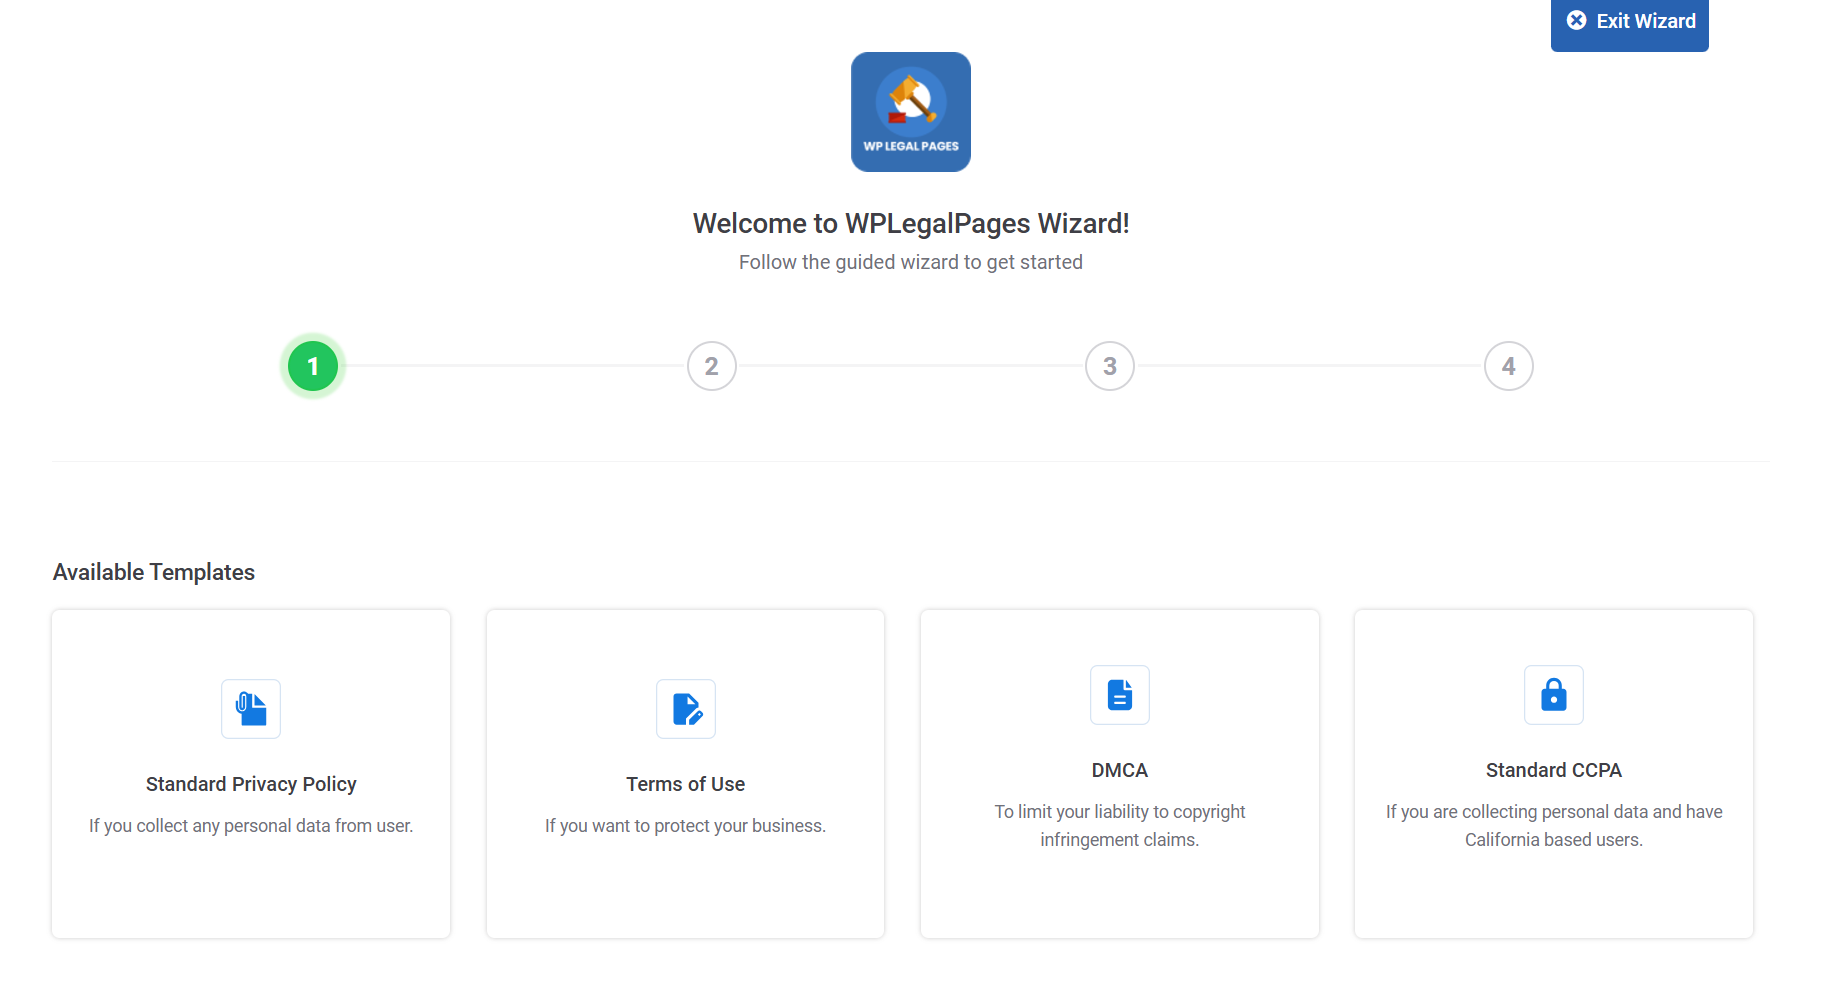Choose the Standard Privacy Policy title
Screen dimensions: 1822x1003
point(251,784)
